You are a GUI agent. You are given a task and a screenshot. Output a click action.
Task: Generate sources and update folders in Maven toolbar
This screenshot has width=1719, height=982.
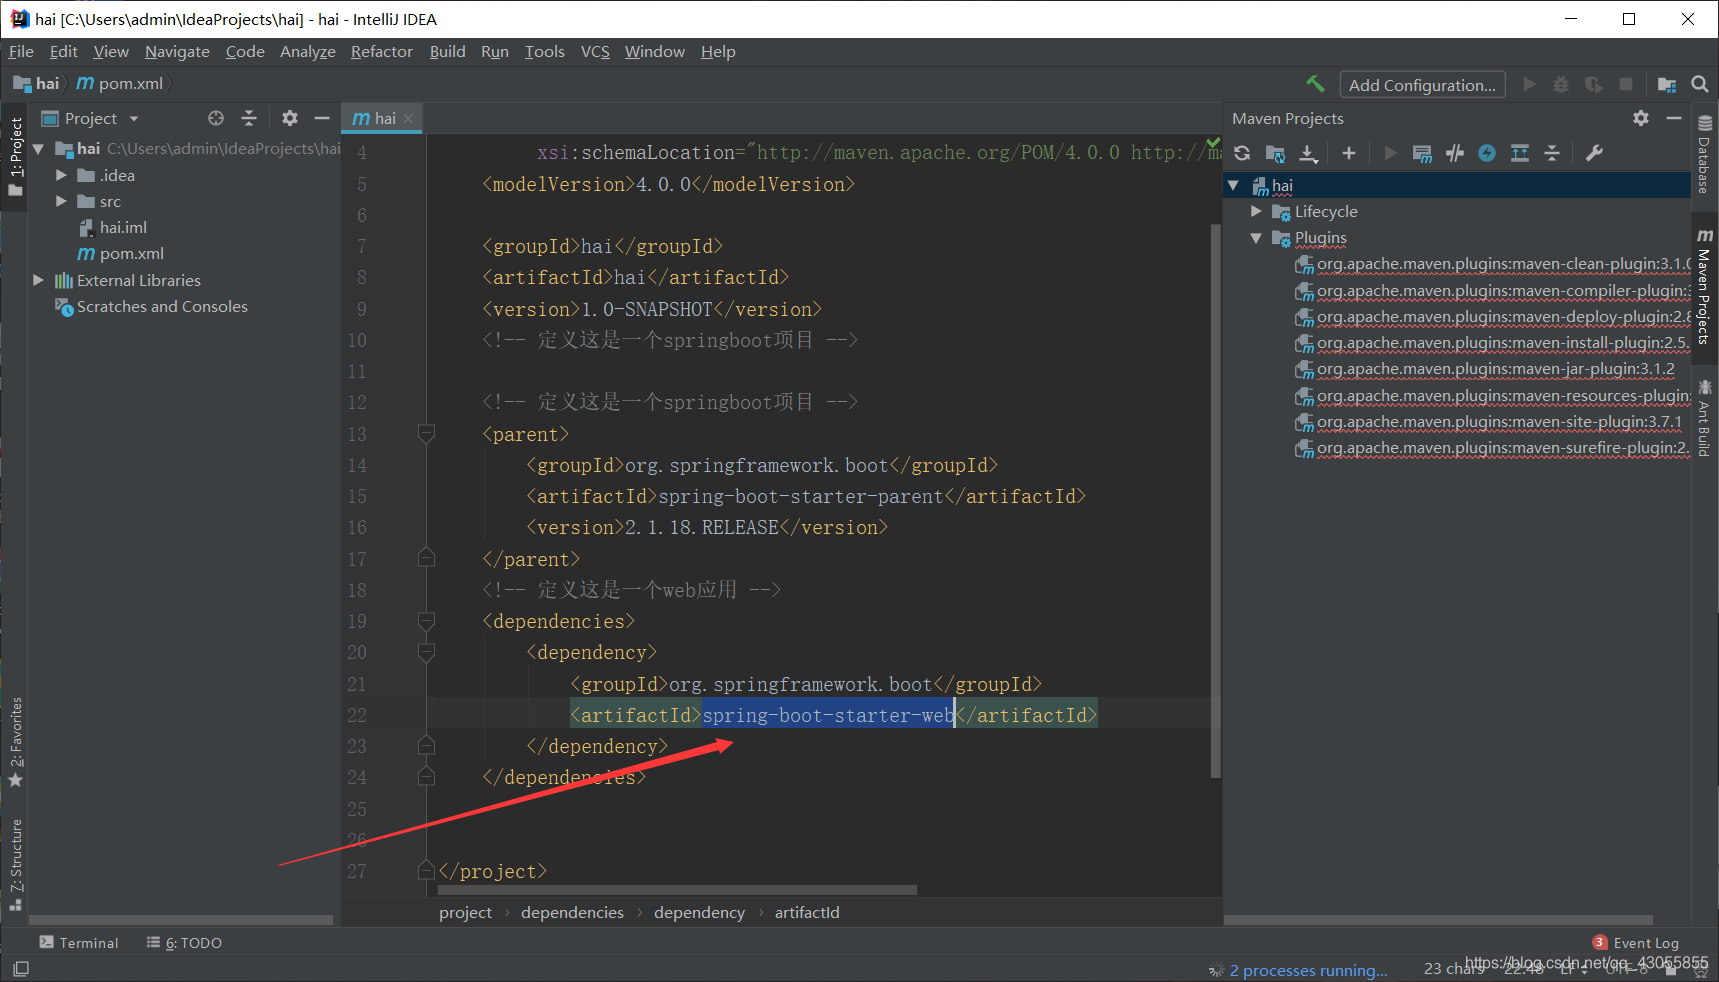(1275, 153)
